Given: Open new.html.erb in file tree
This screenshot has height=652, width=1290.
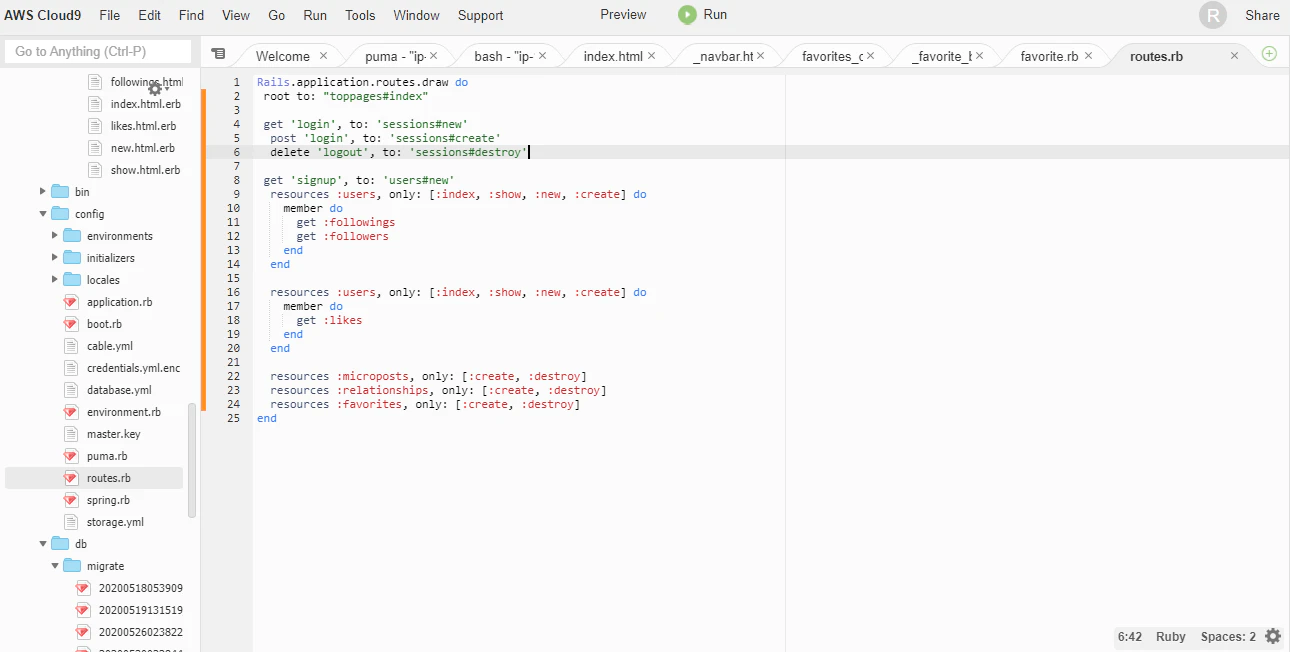Looking at the screenshot, I should pos(142,148).
